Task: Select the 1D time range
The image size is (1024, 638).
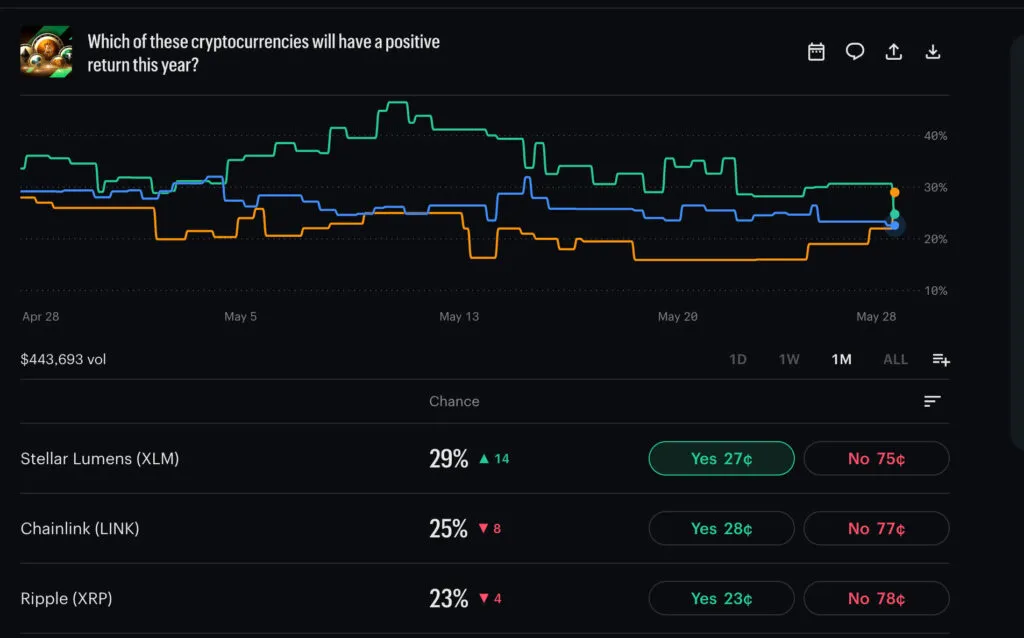Action: (738, 359)
